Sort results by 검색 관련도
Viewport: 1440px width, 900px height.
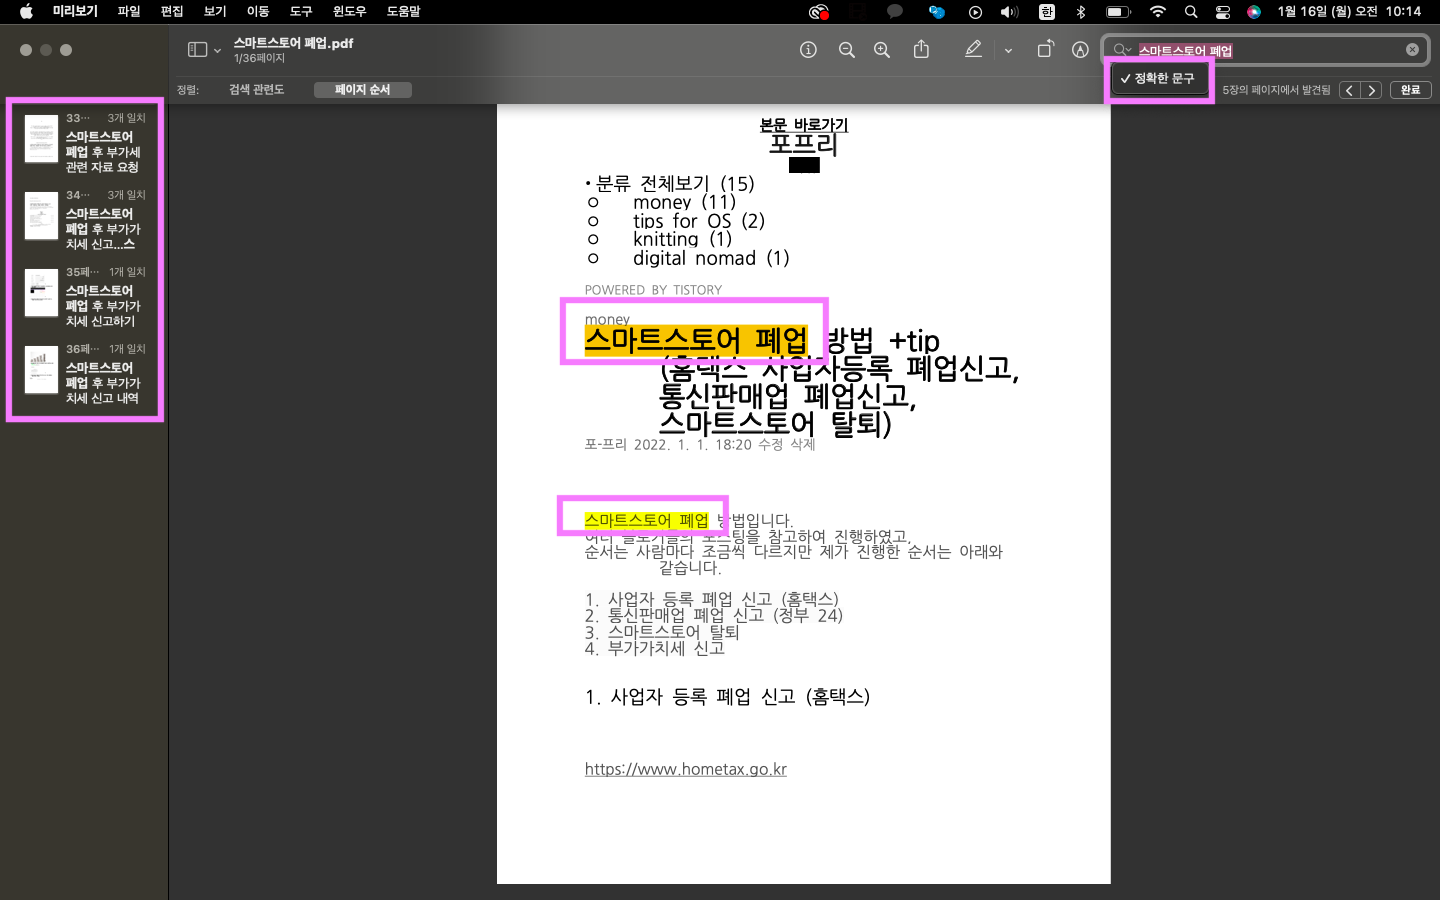point(256,90)
